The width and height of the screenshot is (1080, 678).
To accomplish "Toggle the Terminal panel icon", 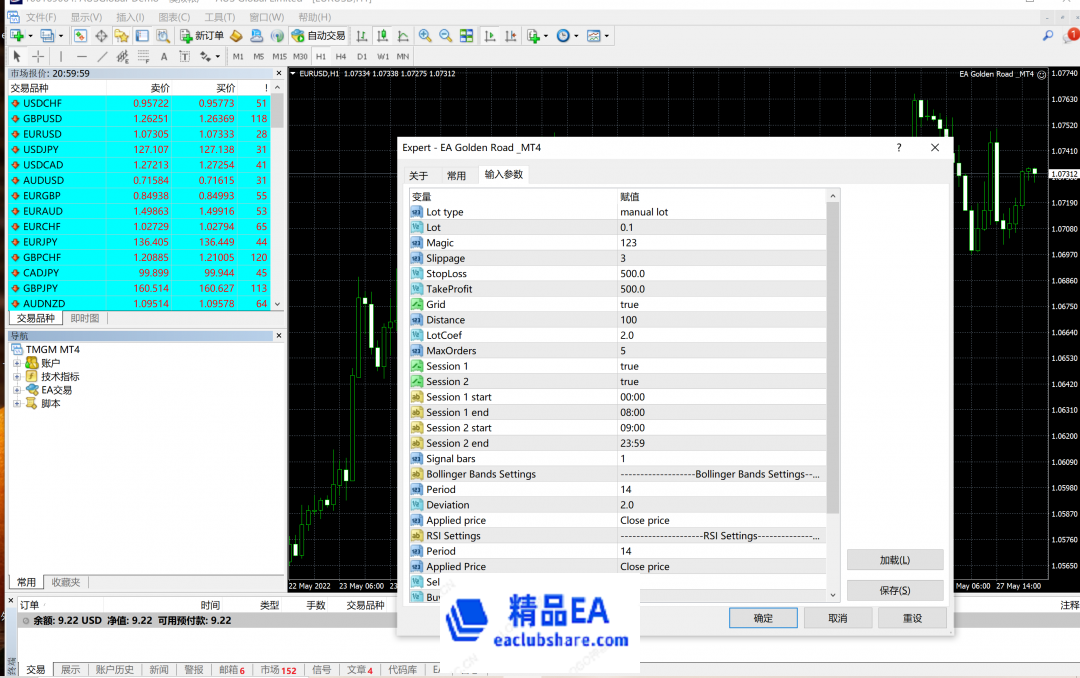I will (x=143, y=36).
